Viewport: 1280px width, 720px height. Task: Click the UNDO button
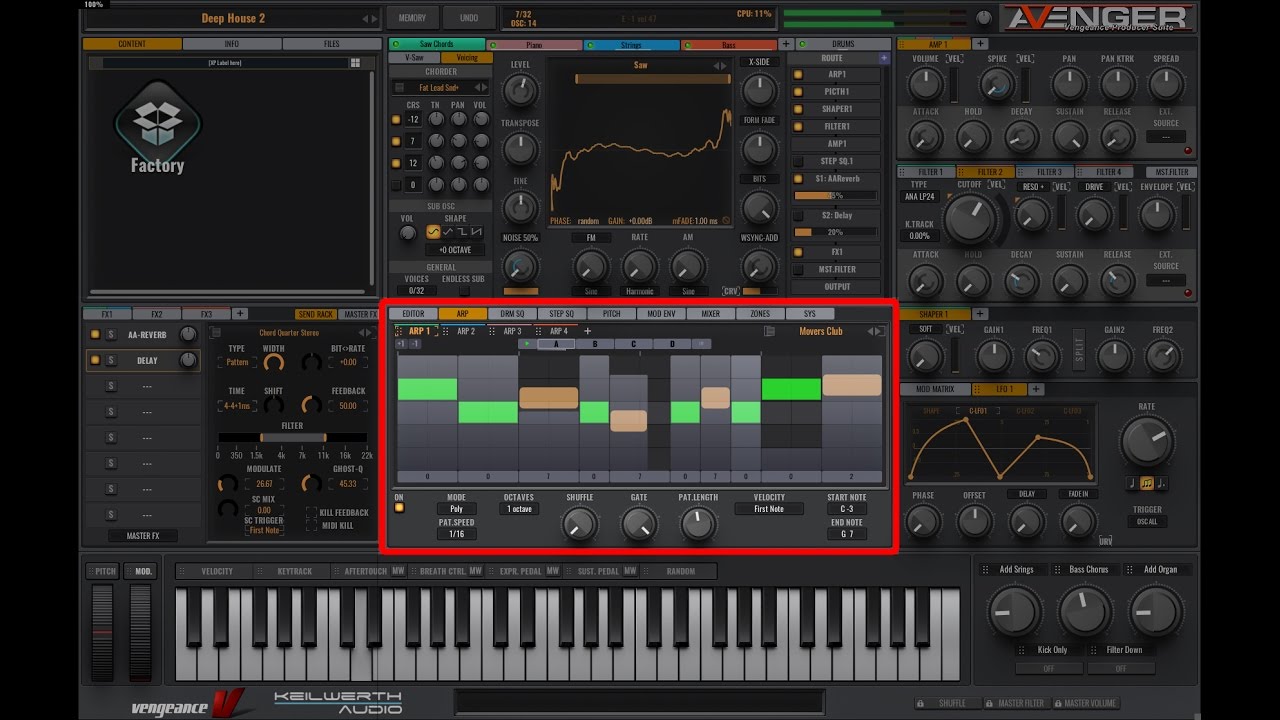click(468, 18)
